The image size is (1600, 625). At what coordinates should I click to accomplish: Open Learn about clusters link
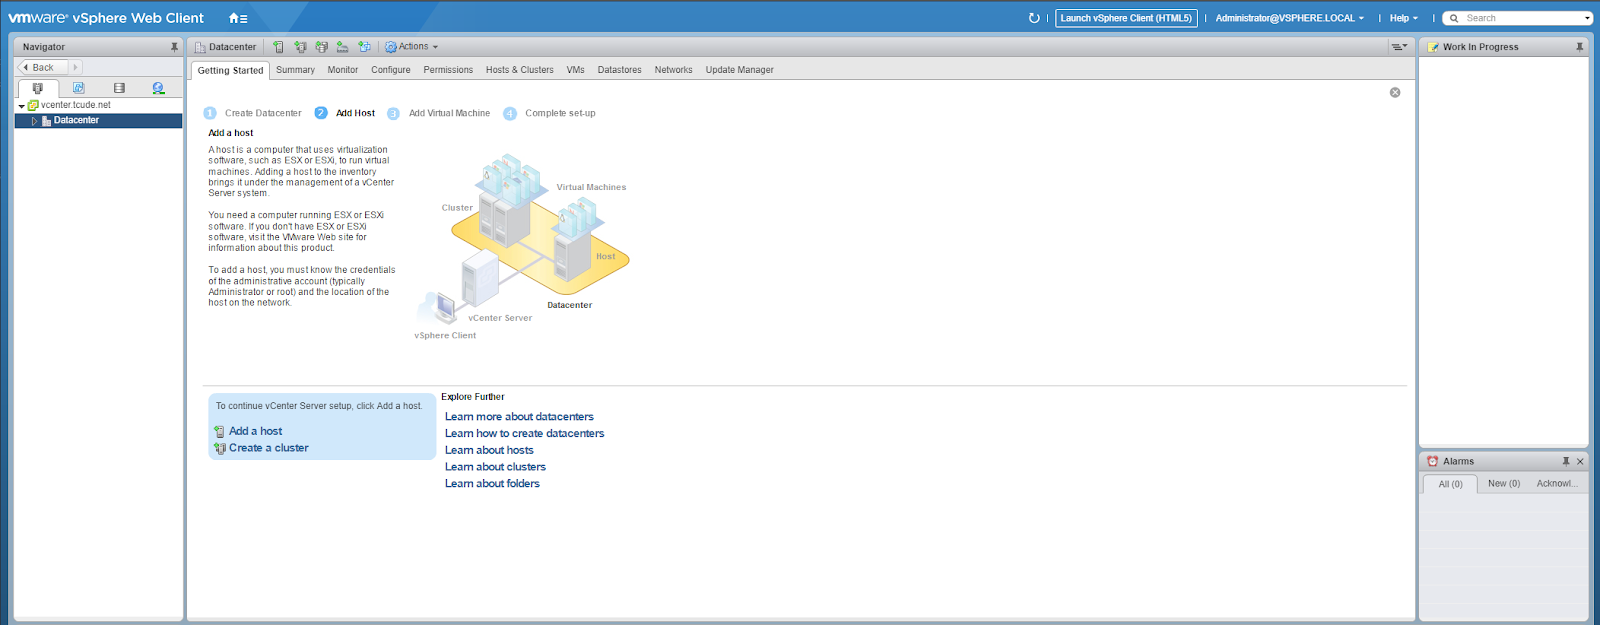point(495,467)
